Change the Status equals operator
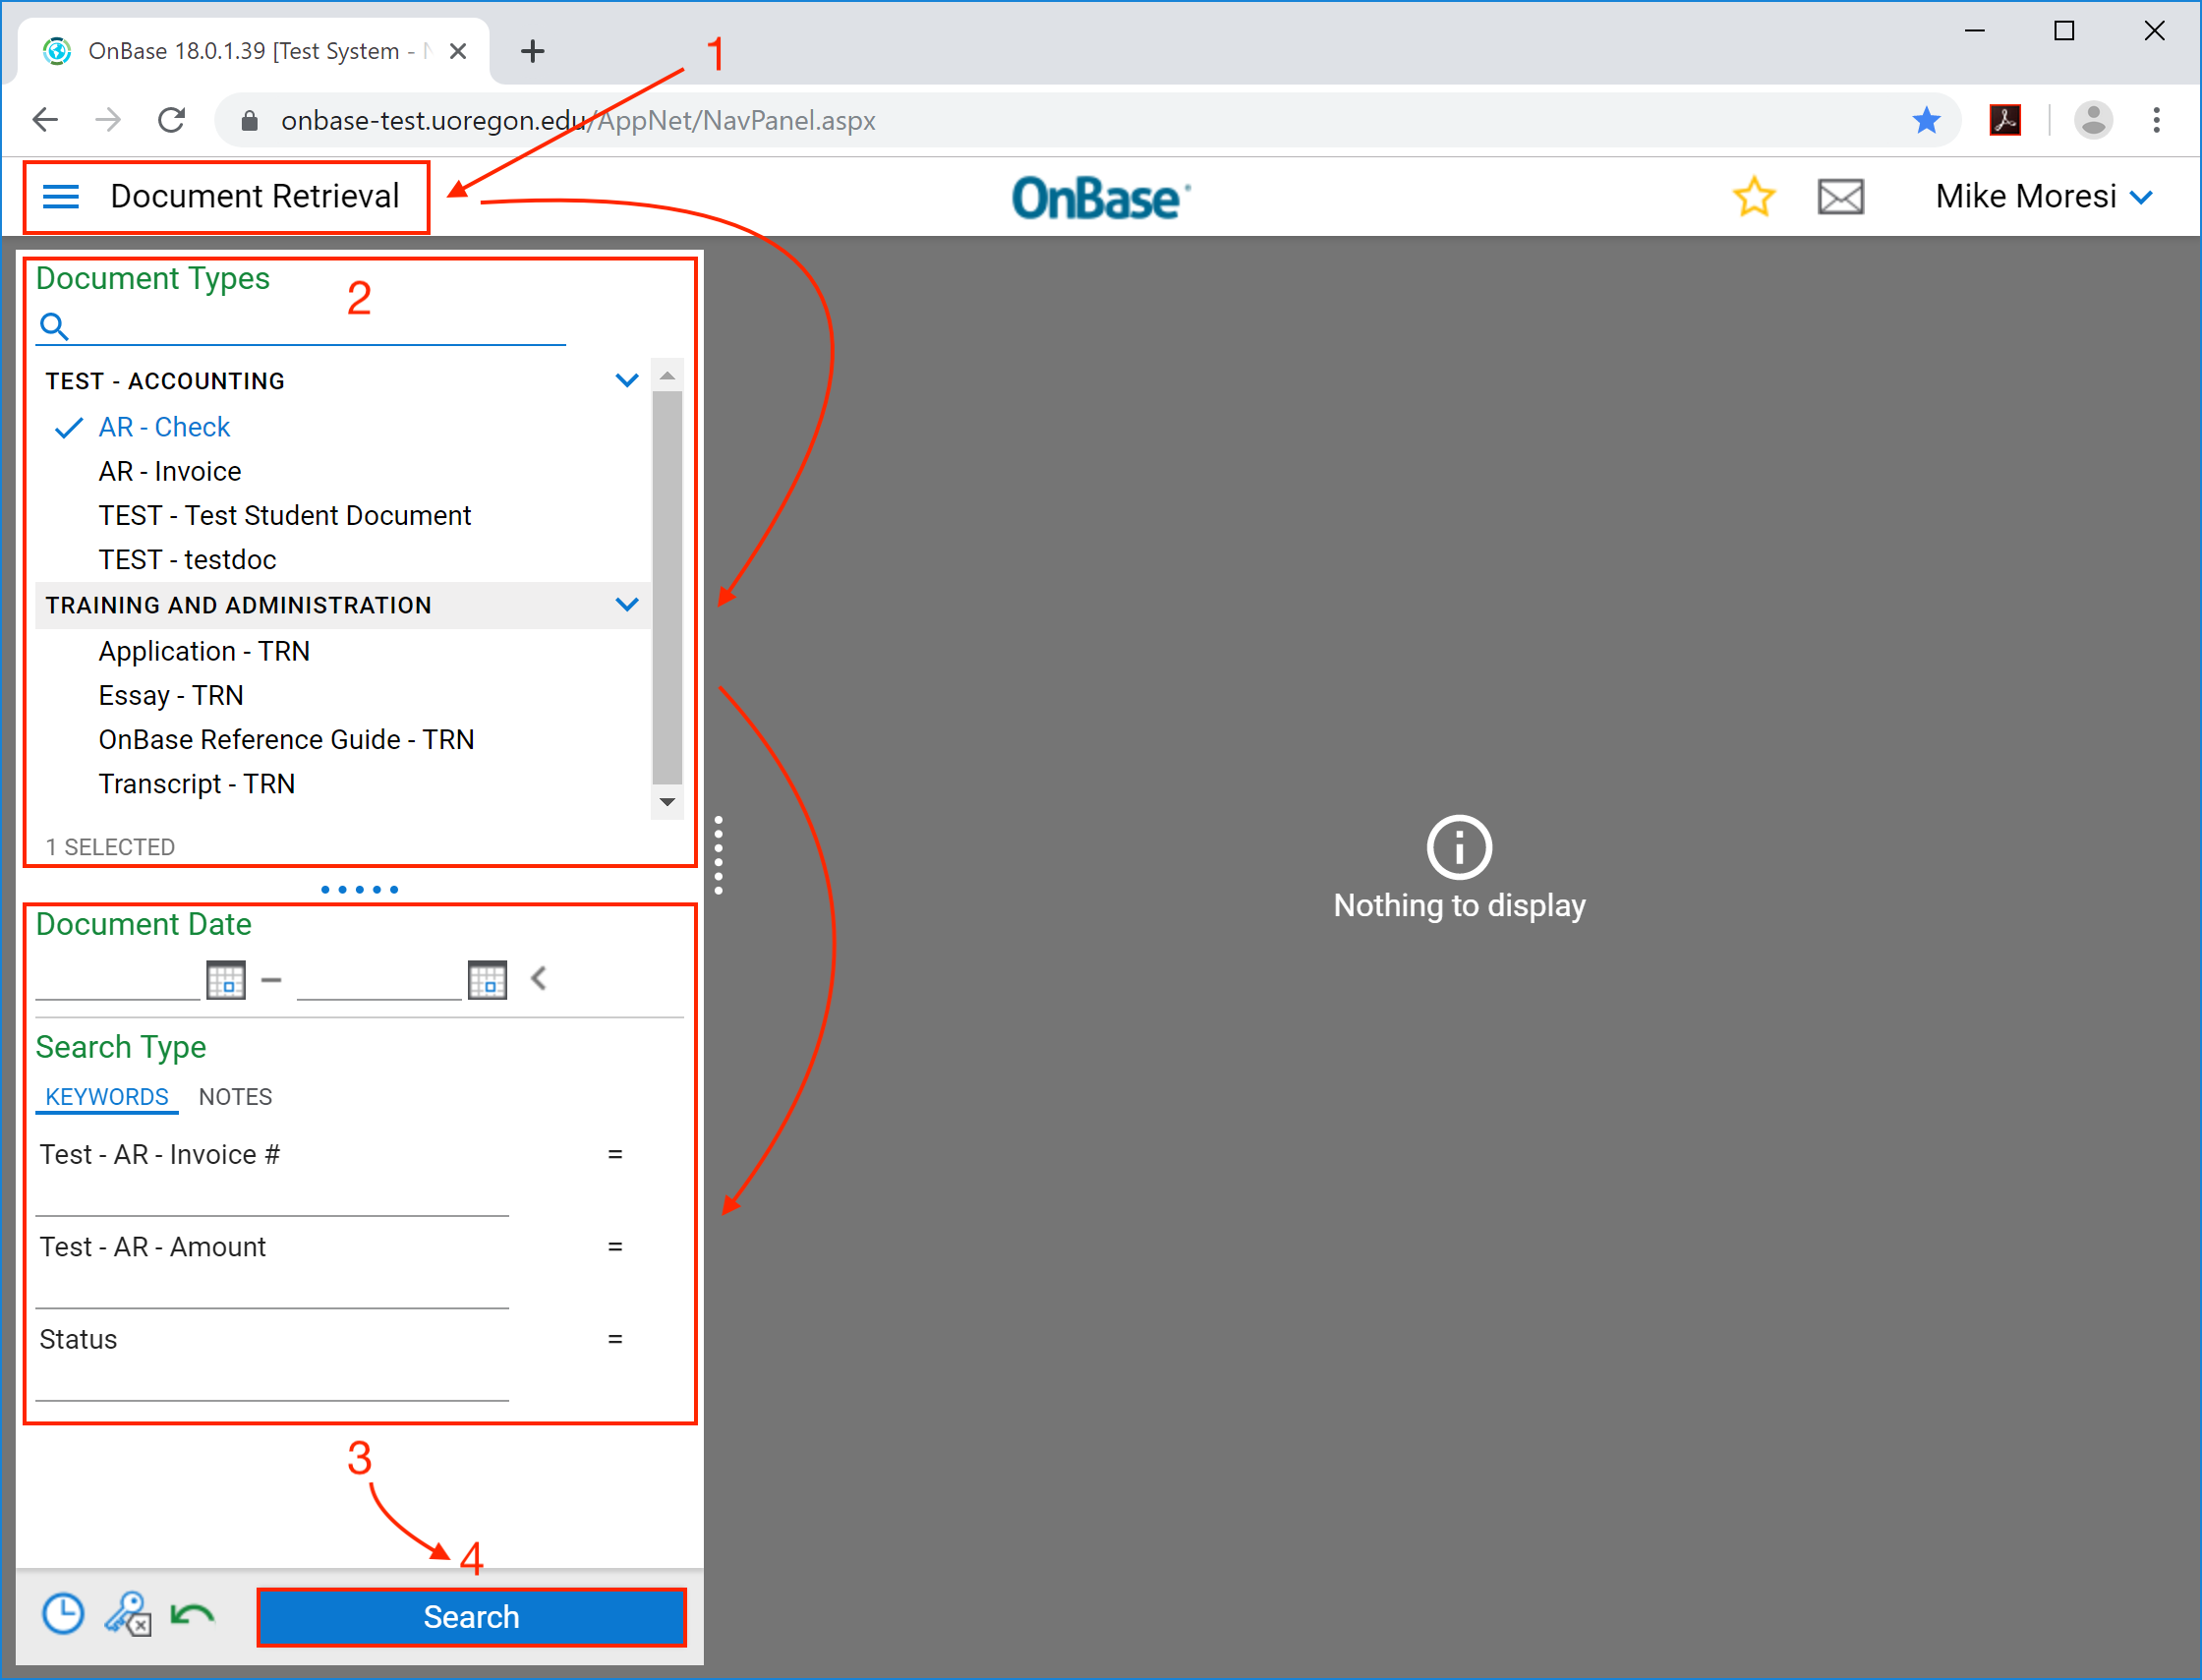Screen dimensions: 2202x1680 [615, 1339]
